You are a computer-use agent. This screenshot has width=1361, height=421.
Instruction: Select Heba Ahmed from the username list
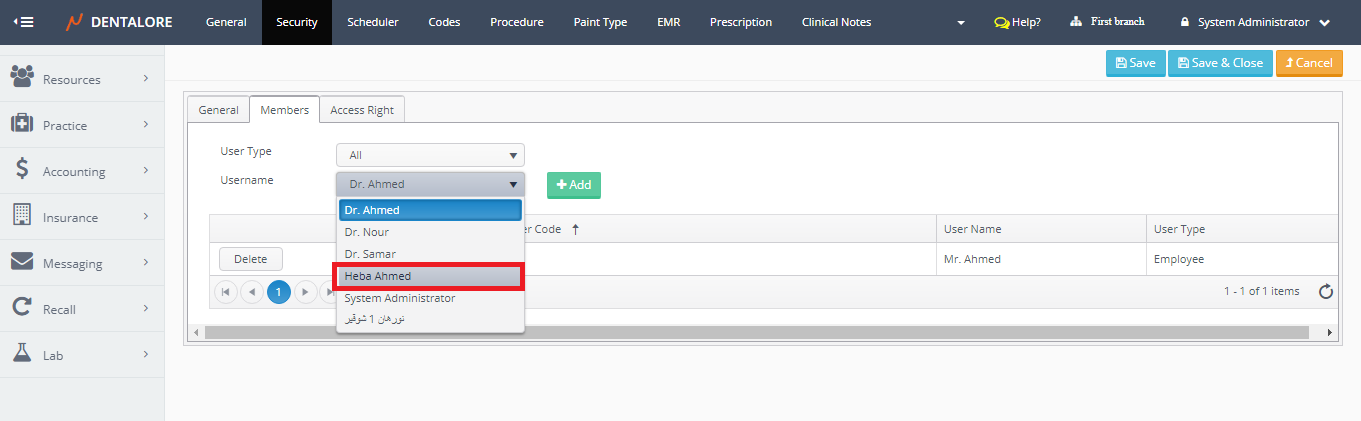(427, 276)
